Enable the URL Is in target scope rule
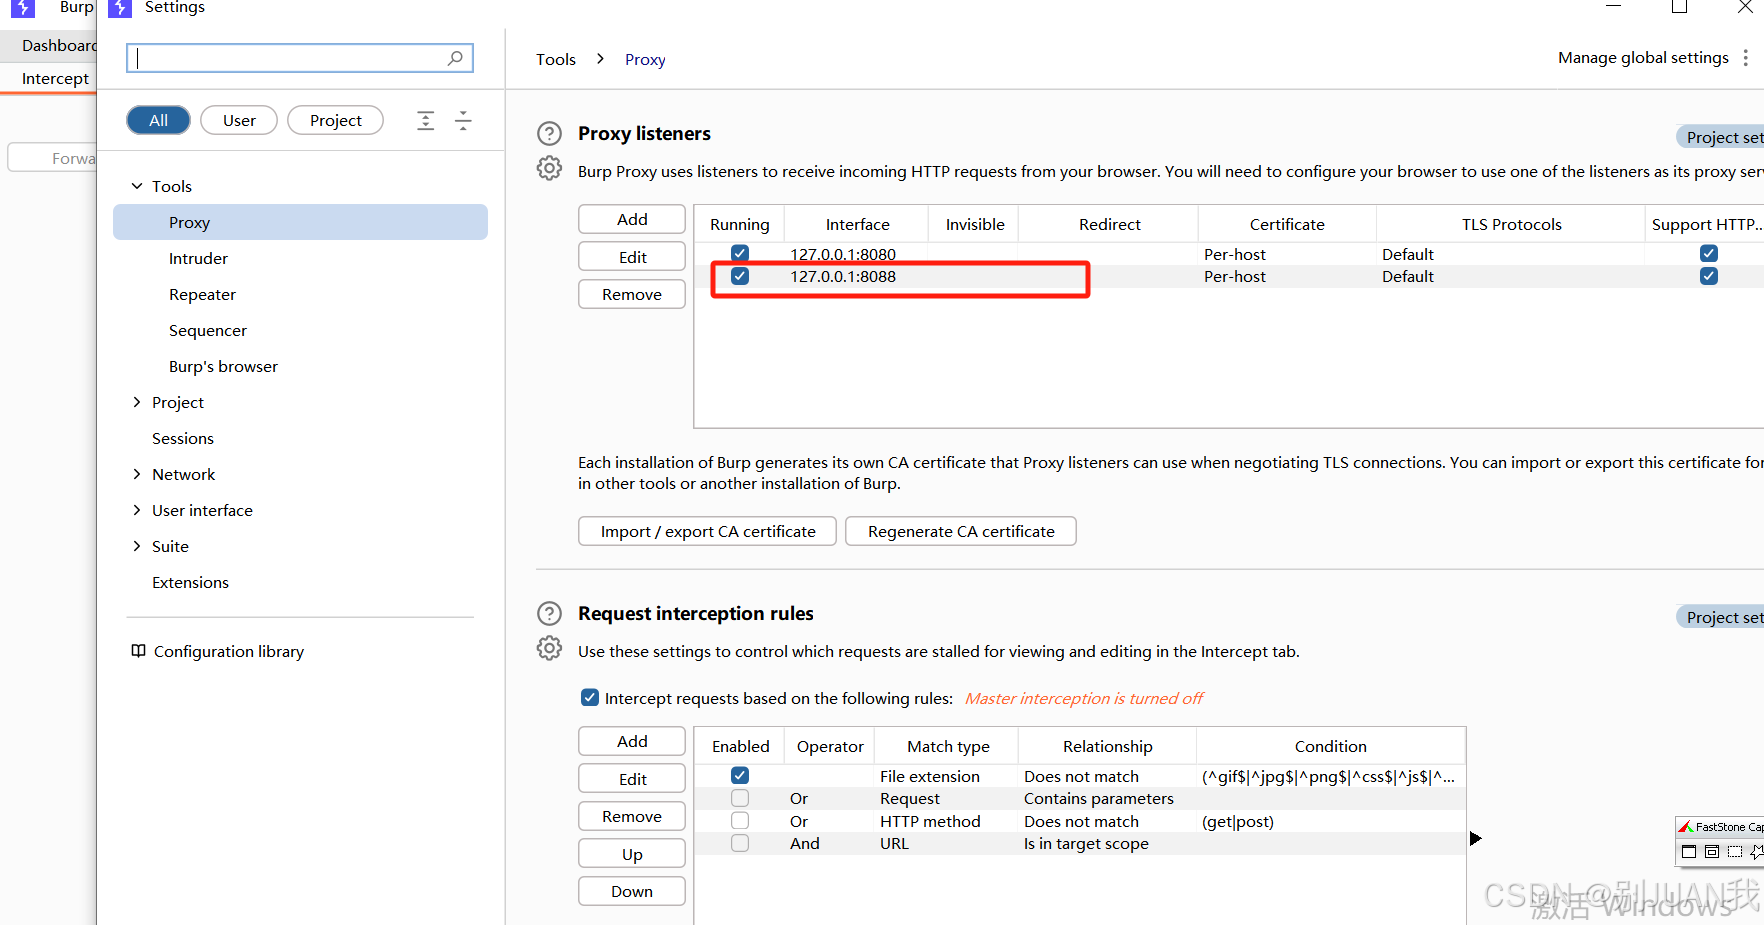The image size is (1764, 925). [740, 843]
